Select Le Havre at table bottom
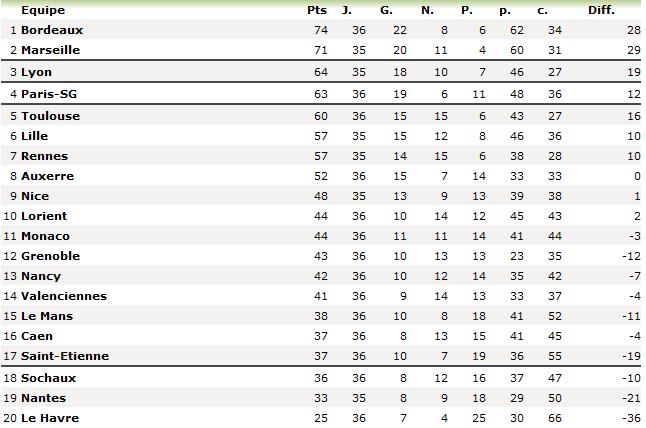646x428 pixels. (49, 418)
